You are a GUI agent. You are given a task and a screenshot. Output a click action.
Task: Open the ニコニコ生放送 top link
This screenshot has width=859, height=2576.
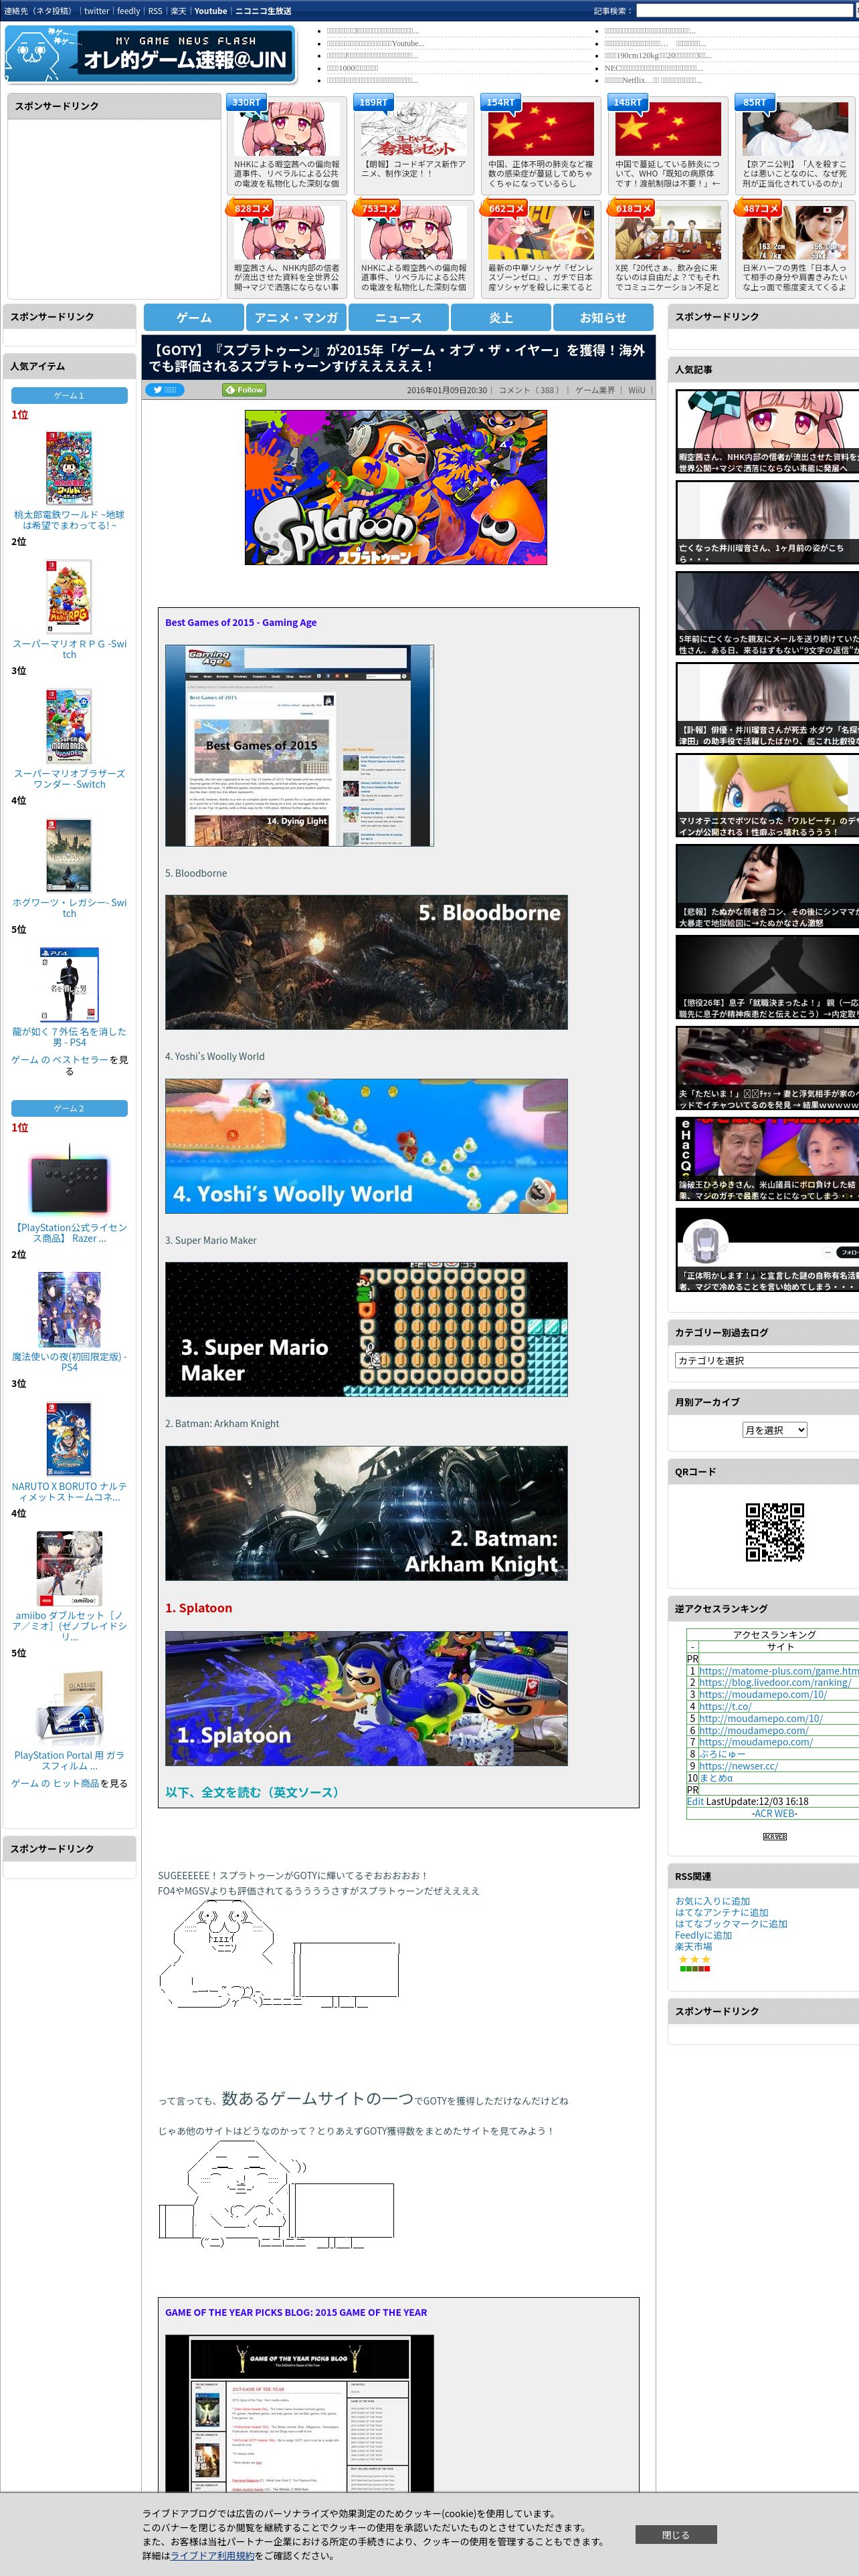click(263, 11)
